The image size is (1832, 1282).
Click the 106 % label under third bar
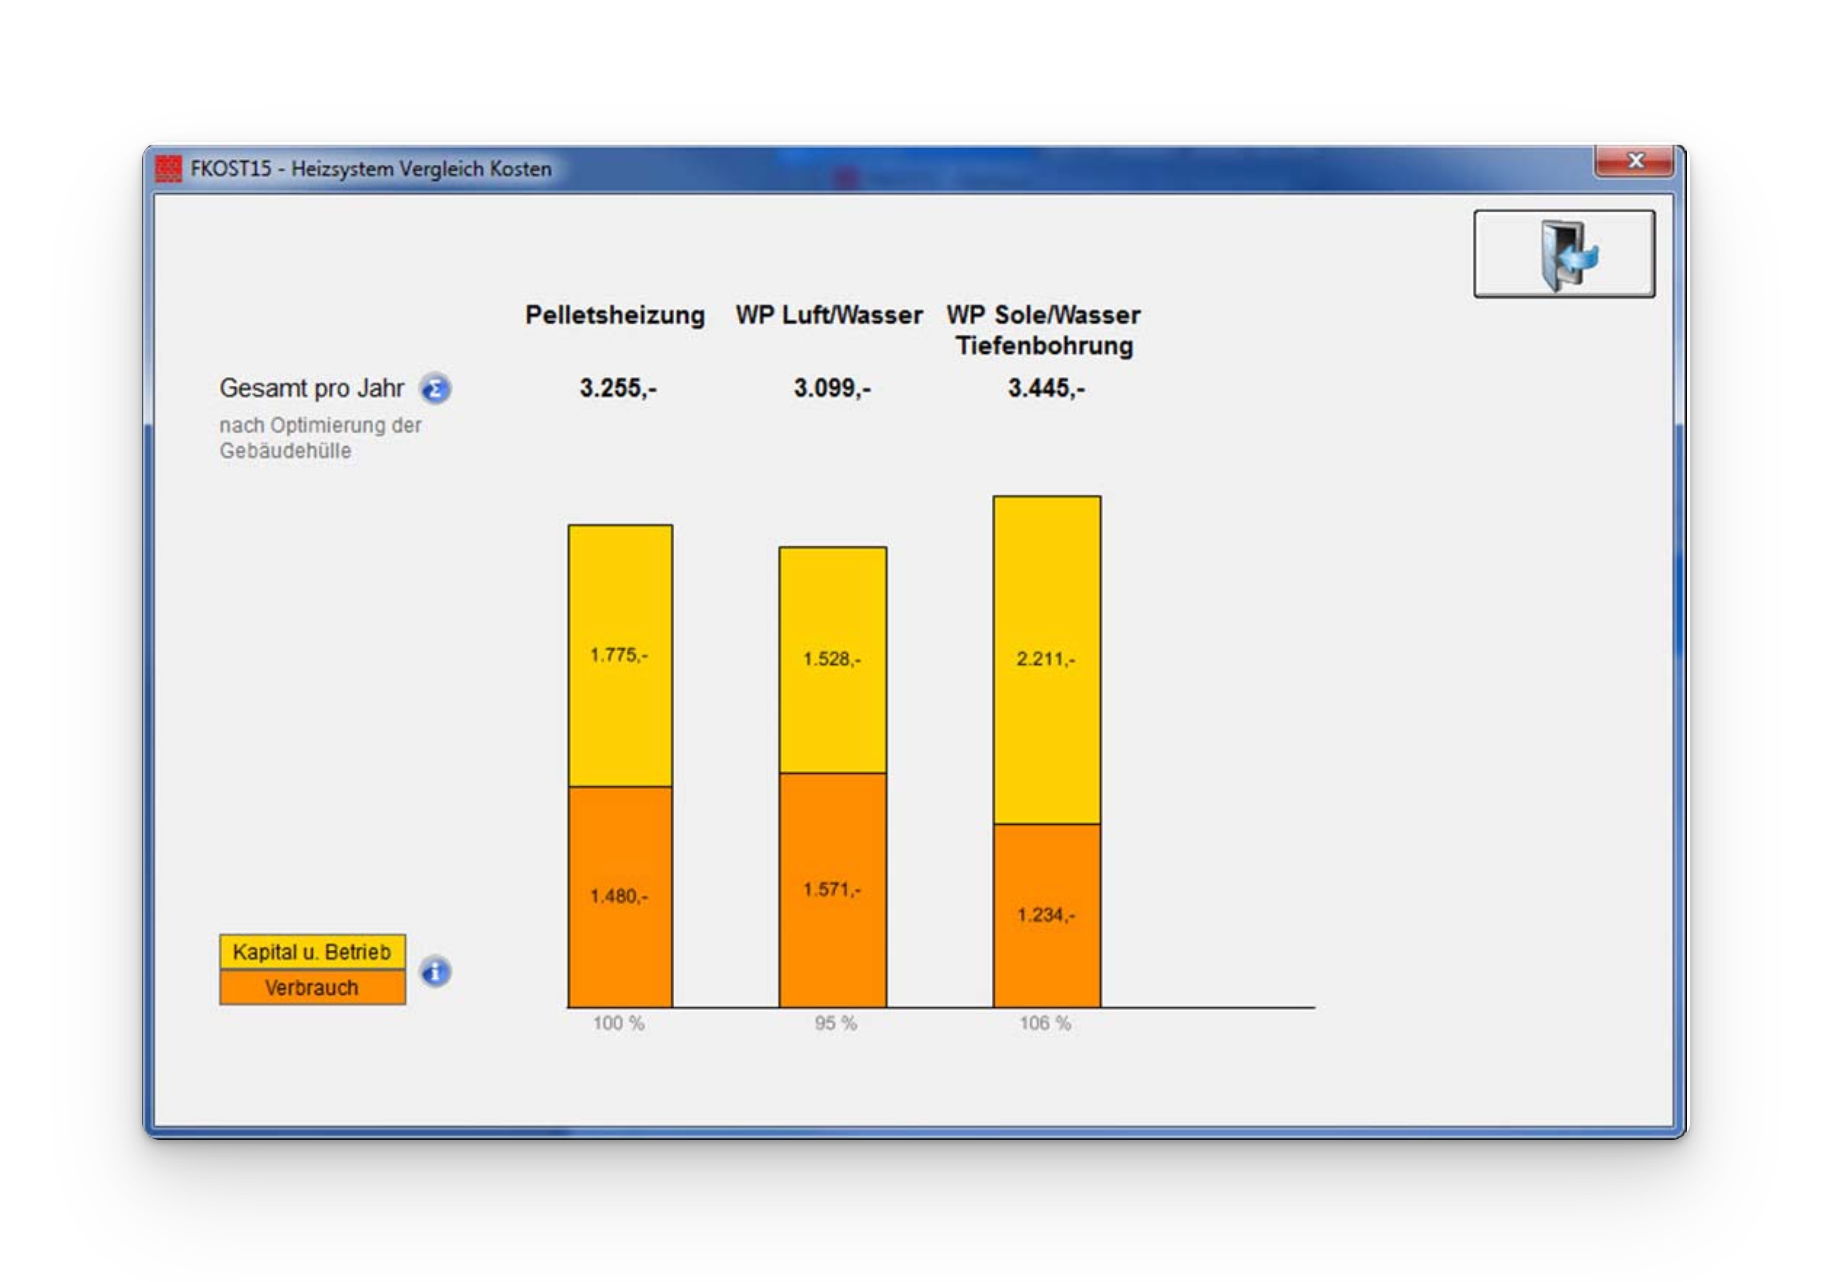click(x=1045, y=1023)
